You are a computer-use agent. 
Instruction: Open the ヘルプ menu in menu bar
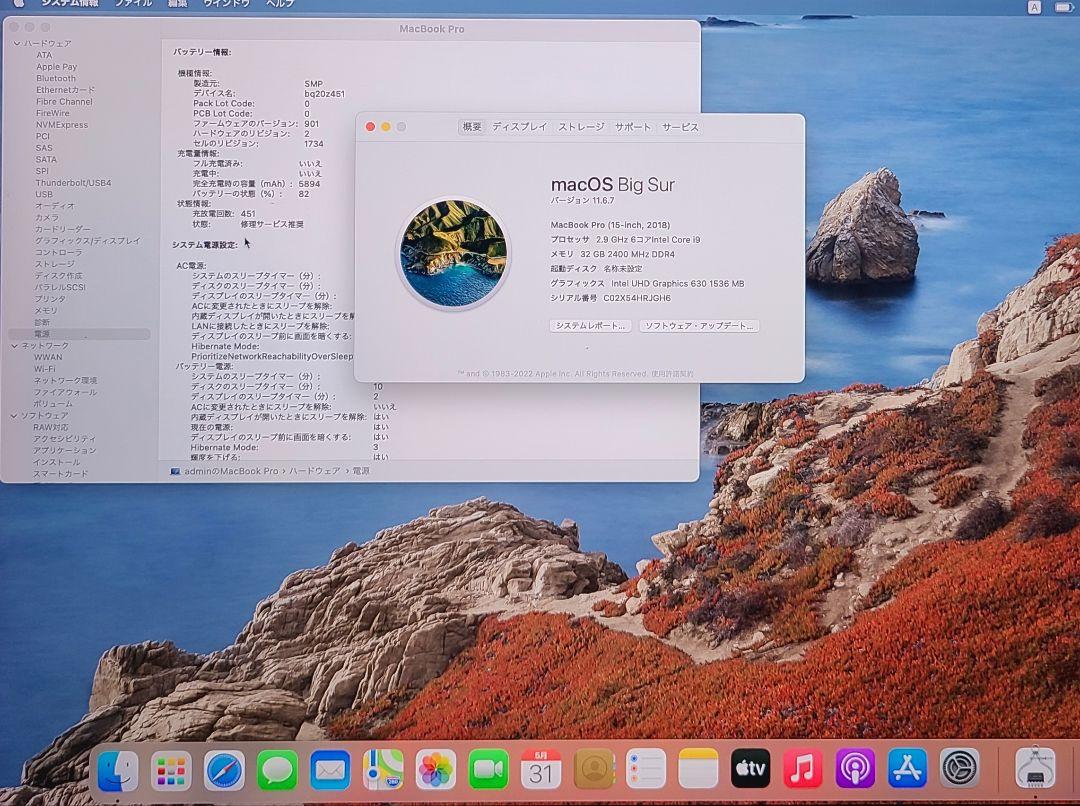coord(280,4)
